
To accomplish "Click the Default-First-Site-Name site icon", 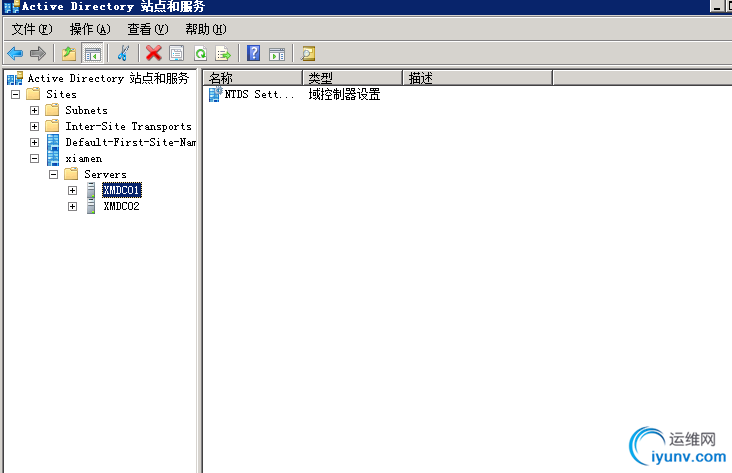I will pyautogui.click(x=53, y=142).
